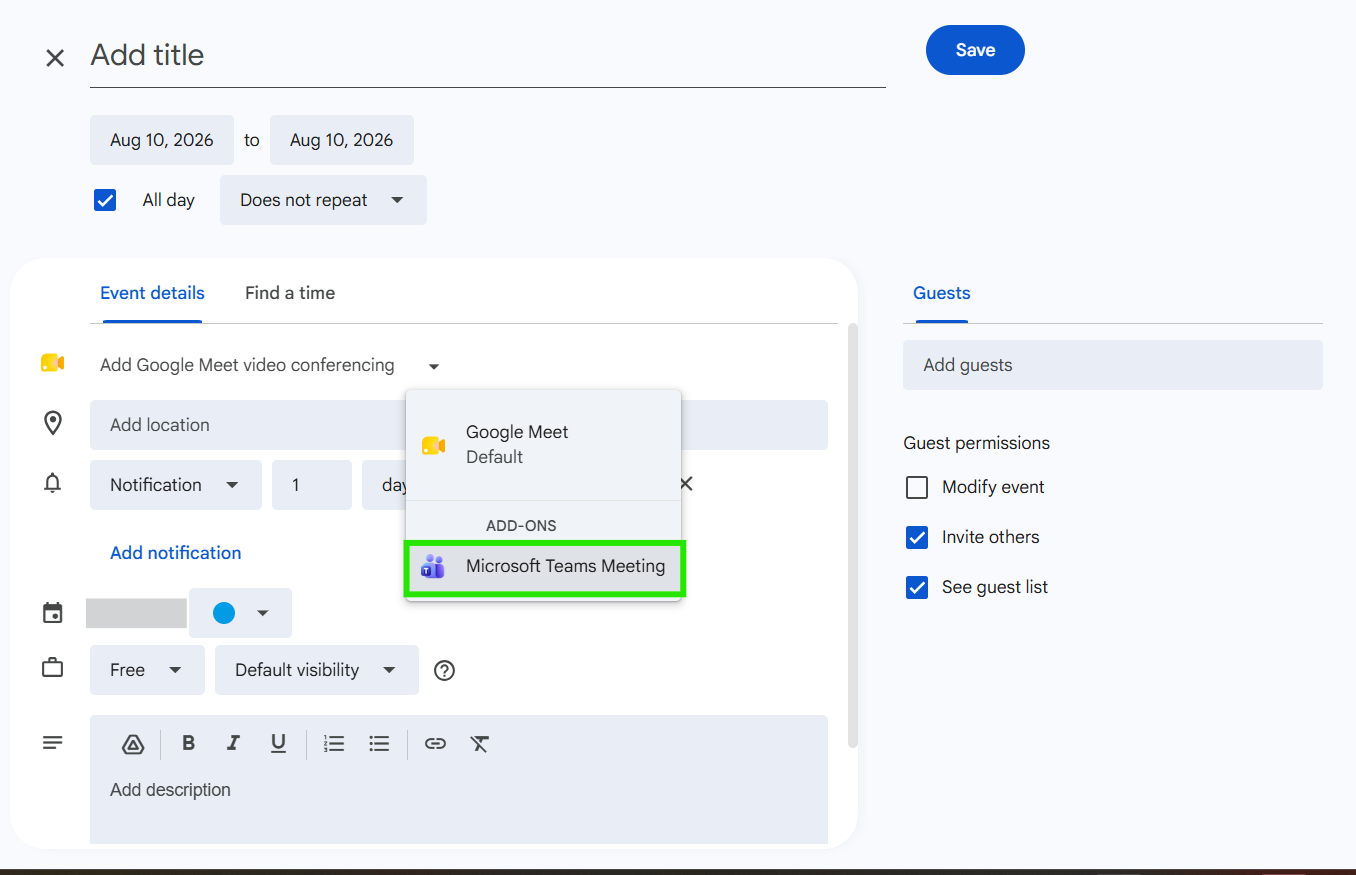Remove the notification with its X button
The image size is (1356, 875).
(686, 484)
